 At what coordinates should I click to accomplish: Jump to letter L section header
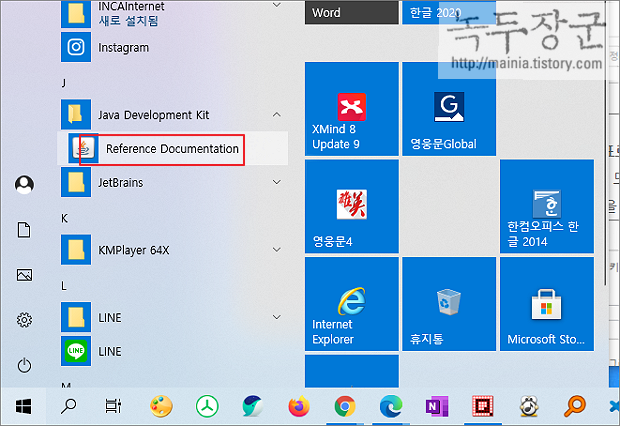click(x=64, y=286)
